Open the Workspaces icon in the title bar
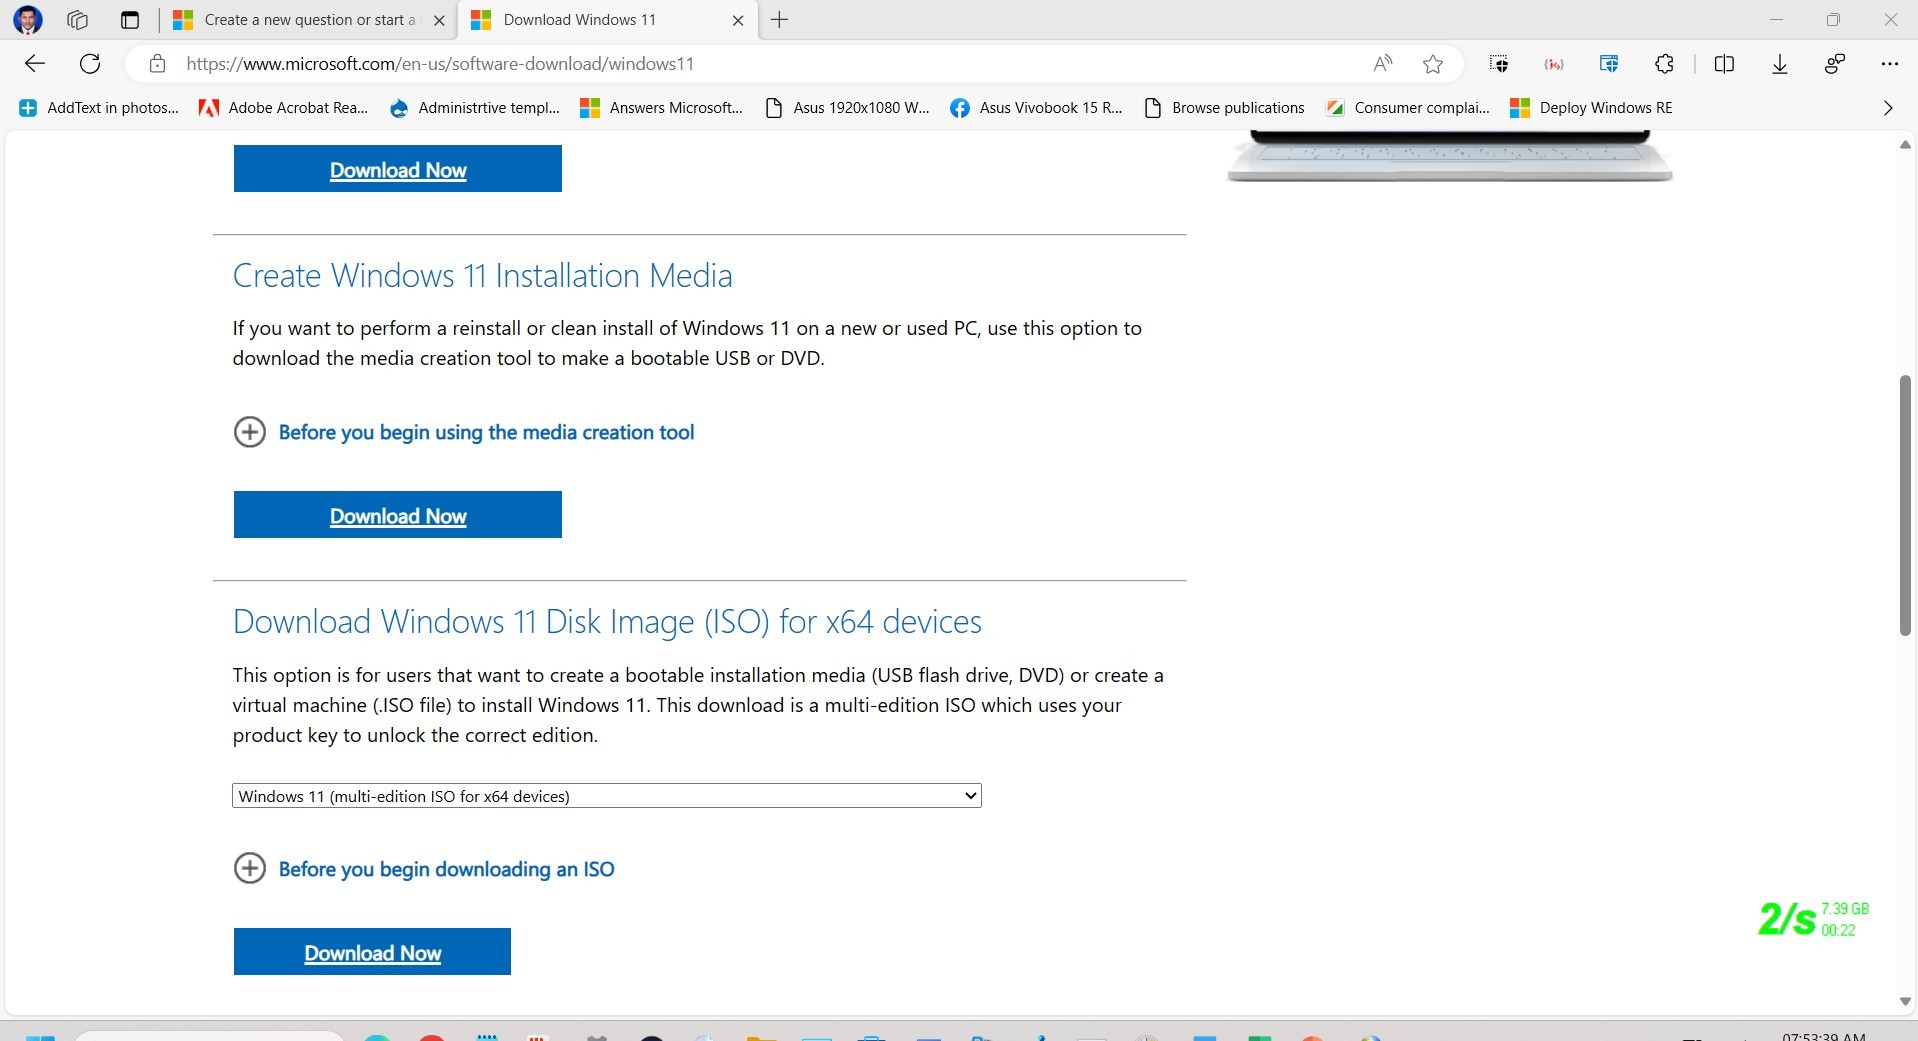1918x1041 pixels. (x=77, y=20)
